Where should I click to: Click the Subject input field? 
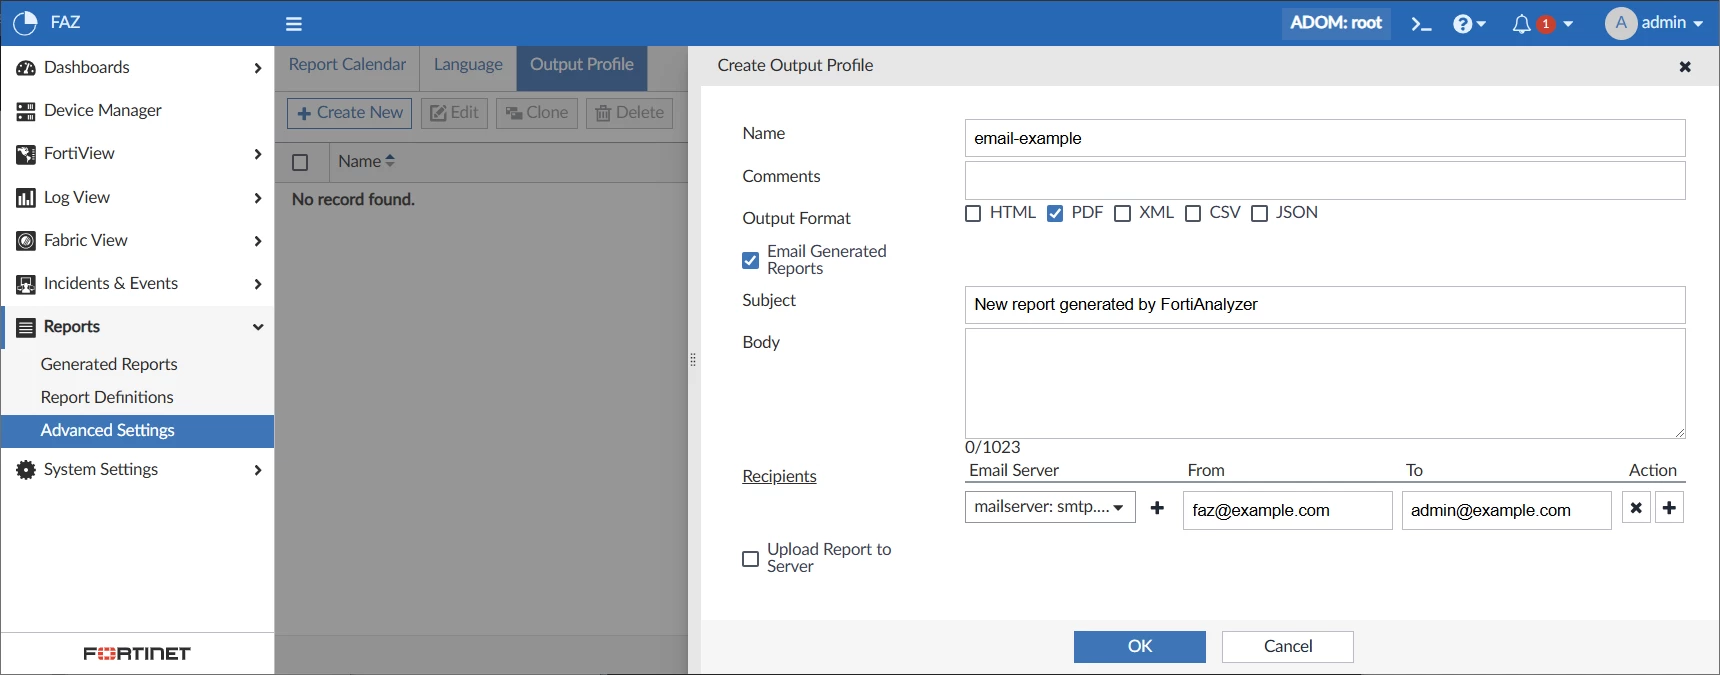click(x=1325, y=305)
